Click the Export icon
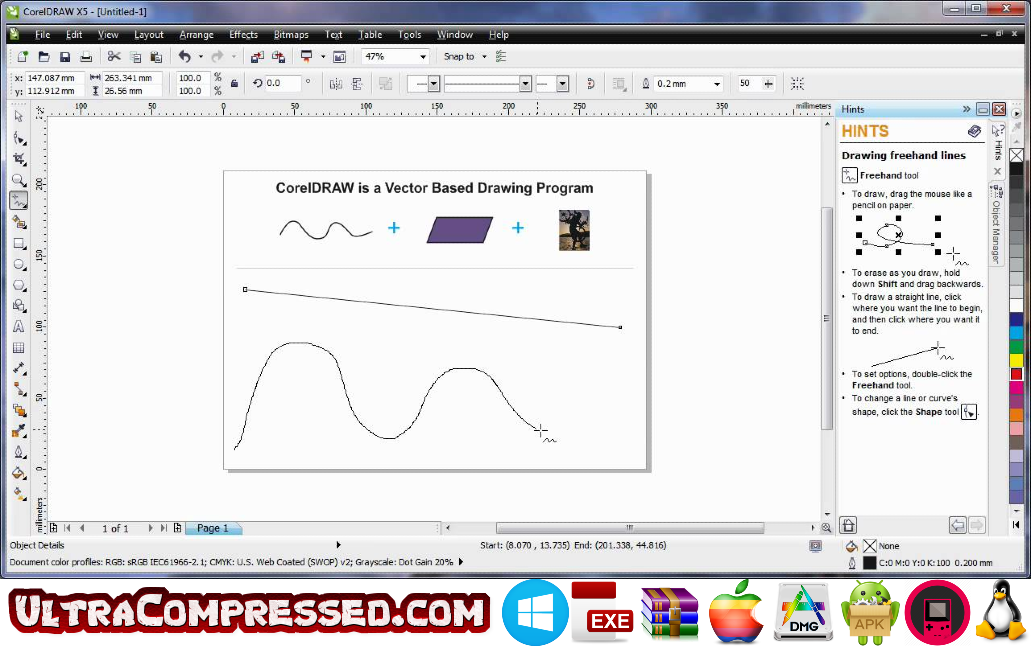This screenshot has height=646, width=1031. [x=278, y=57]
